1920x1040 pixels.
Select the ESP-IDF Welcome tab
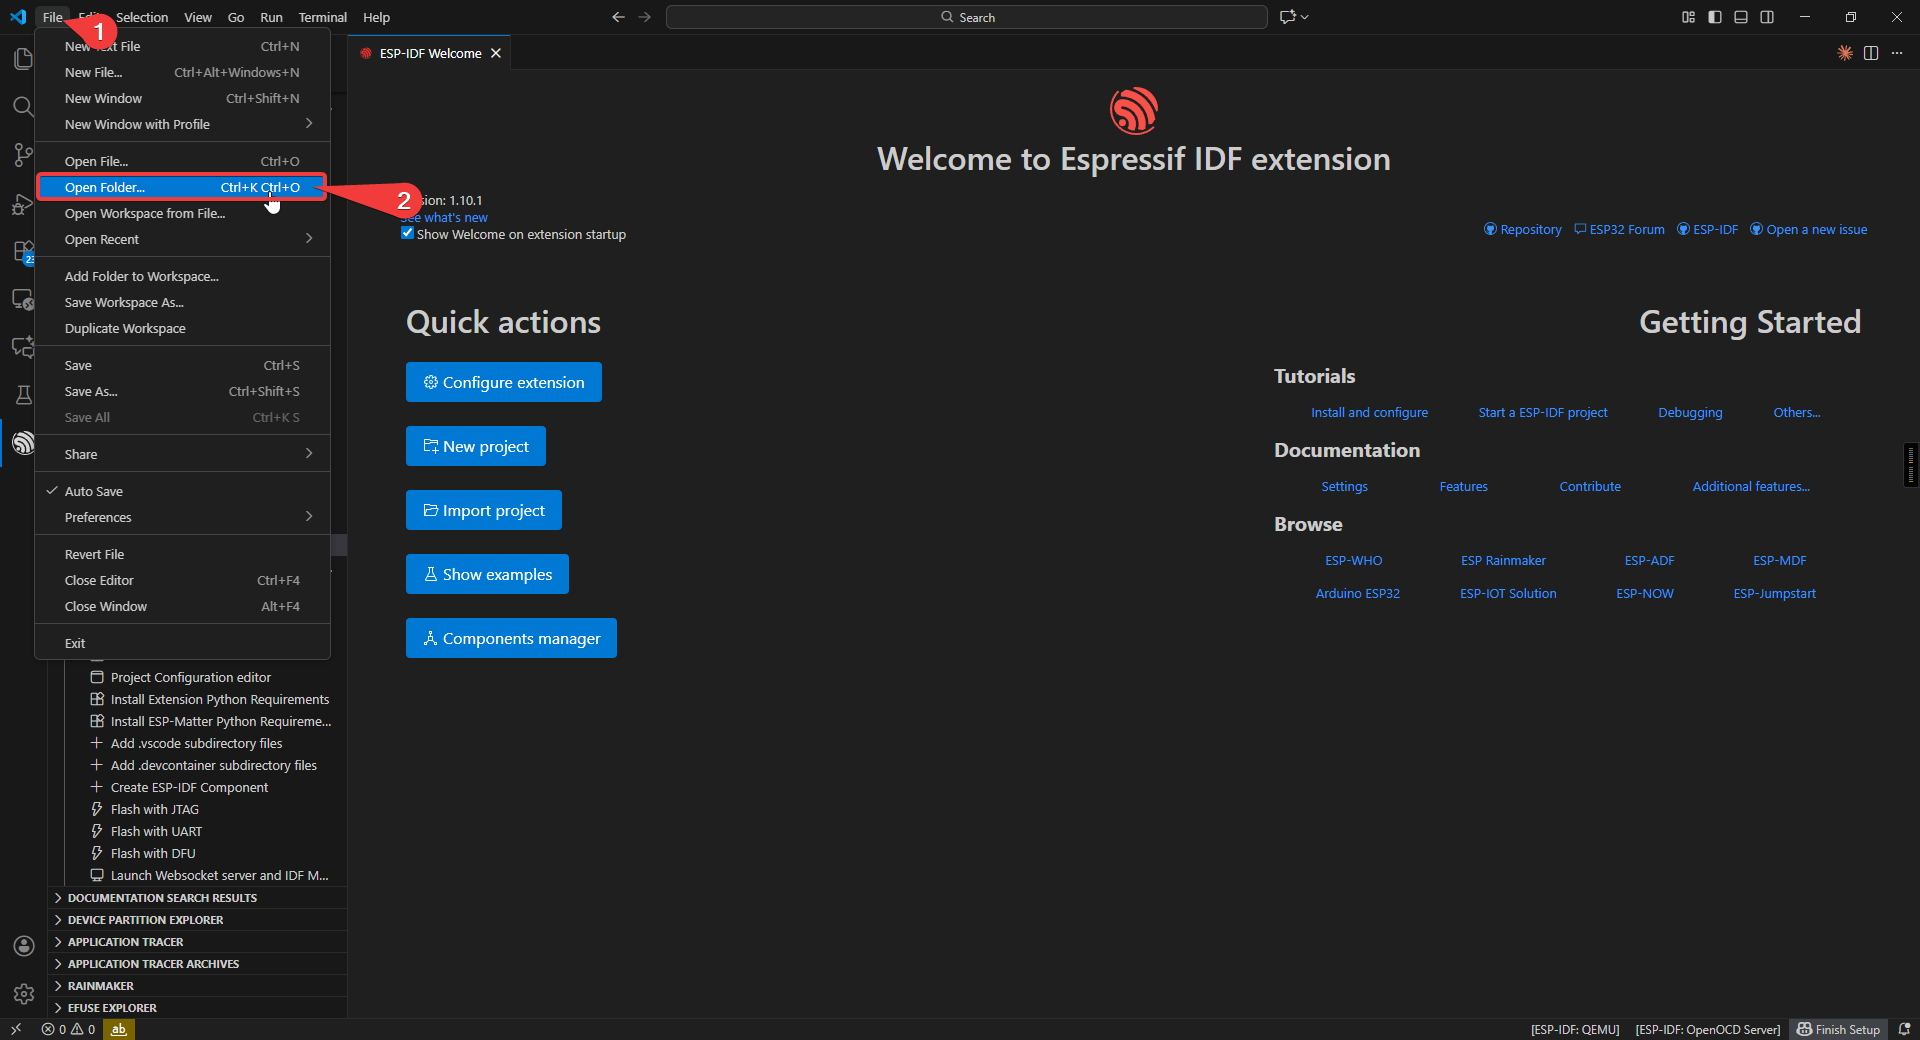pos(430,53)
